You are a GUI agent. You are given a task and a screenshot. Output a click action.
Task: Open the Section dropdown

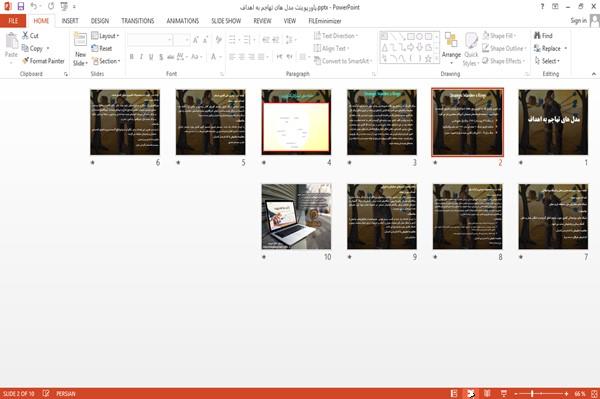[x=106, y=61]
